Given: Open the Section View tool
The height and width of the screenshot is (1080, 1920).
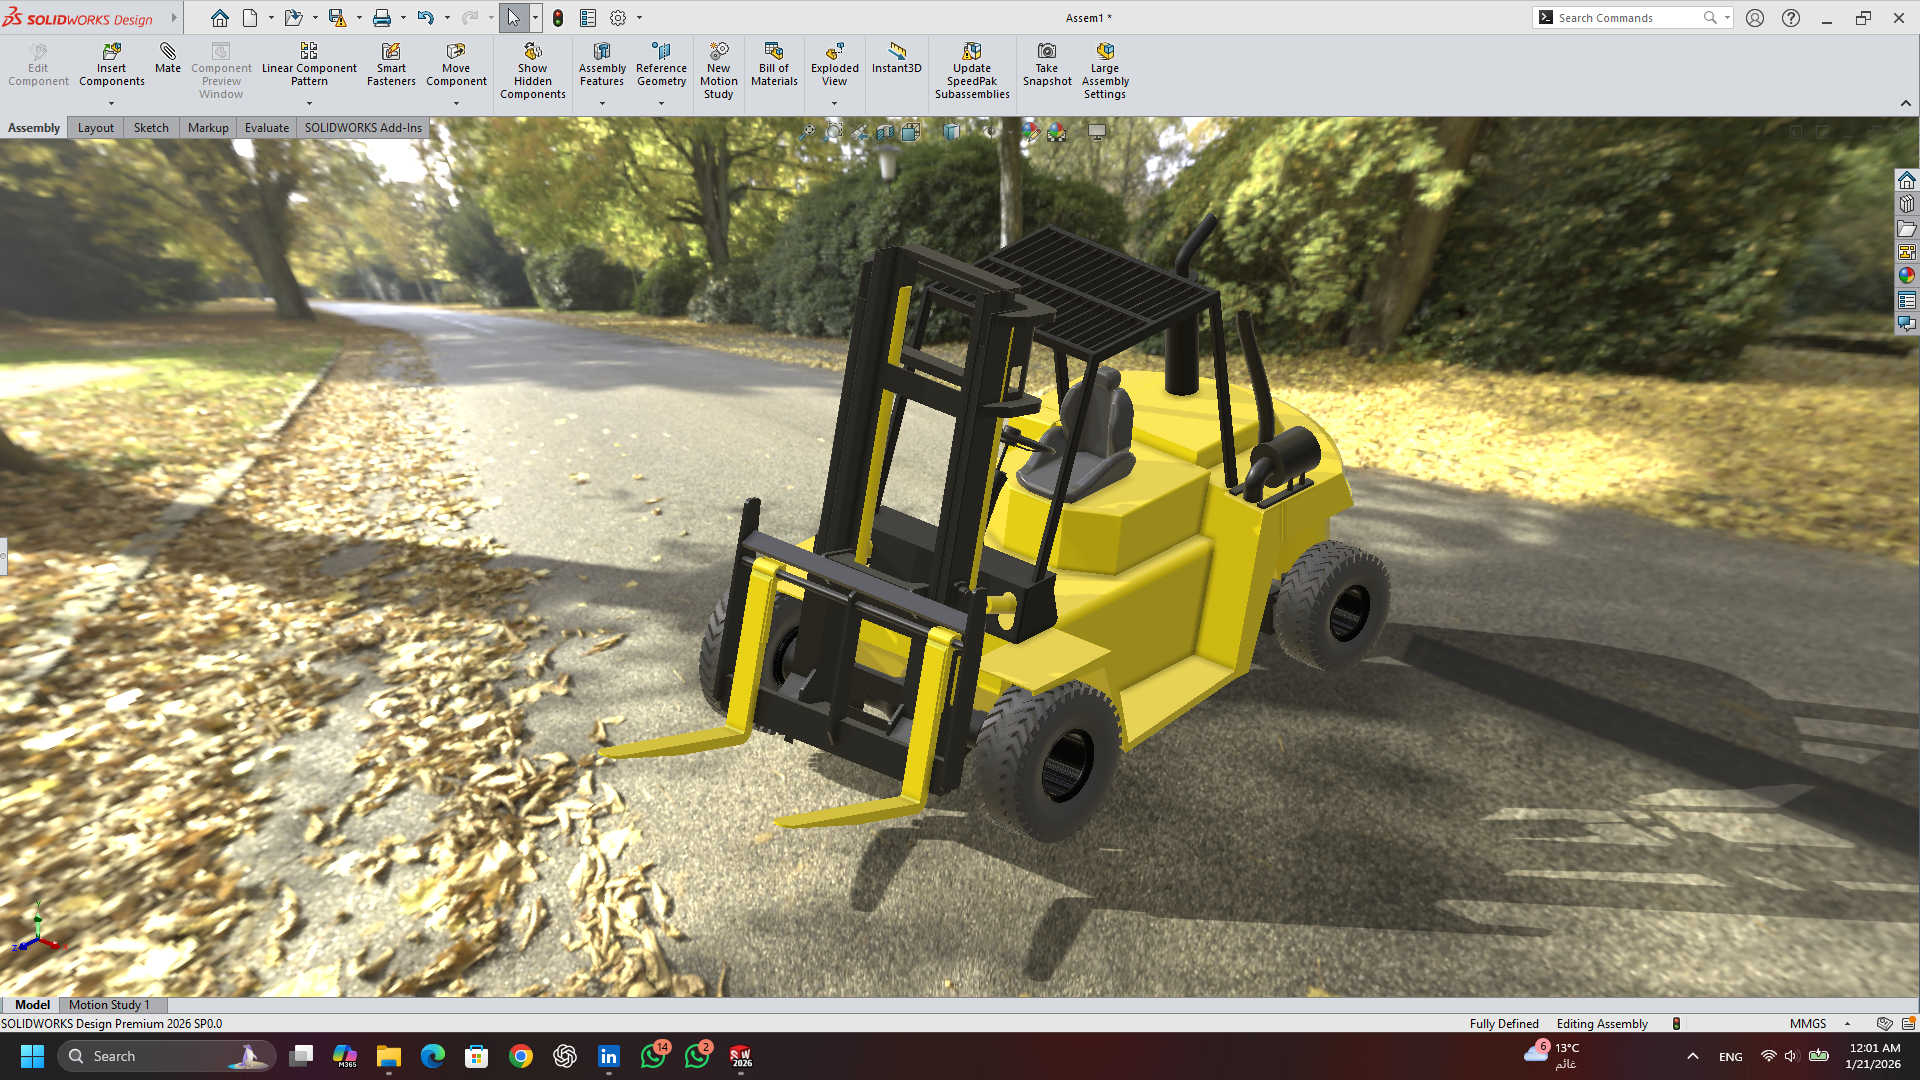Looking at the screenshot, I should tap(885, 132).
